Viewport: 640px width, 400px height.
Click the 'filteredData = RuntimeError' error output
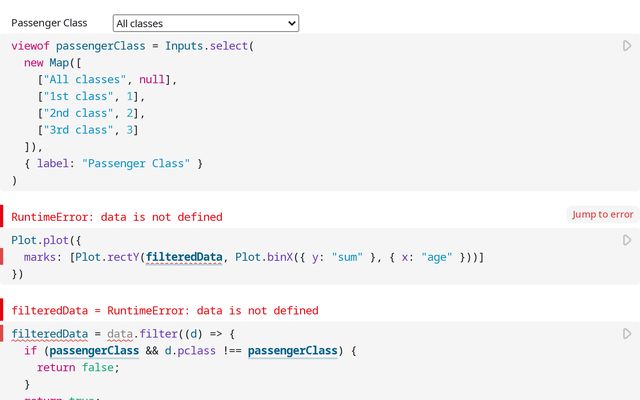pyautogui.click(x=165, y=311)
